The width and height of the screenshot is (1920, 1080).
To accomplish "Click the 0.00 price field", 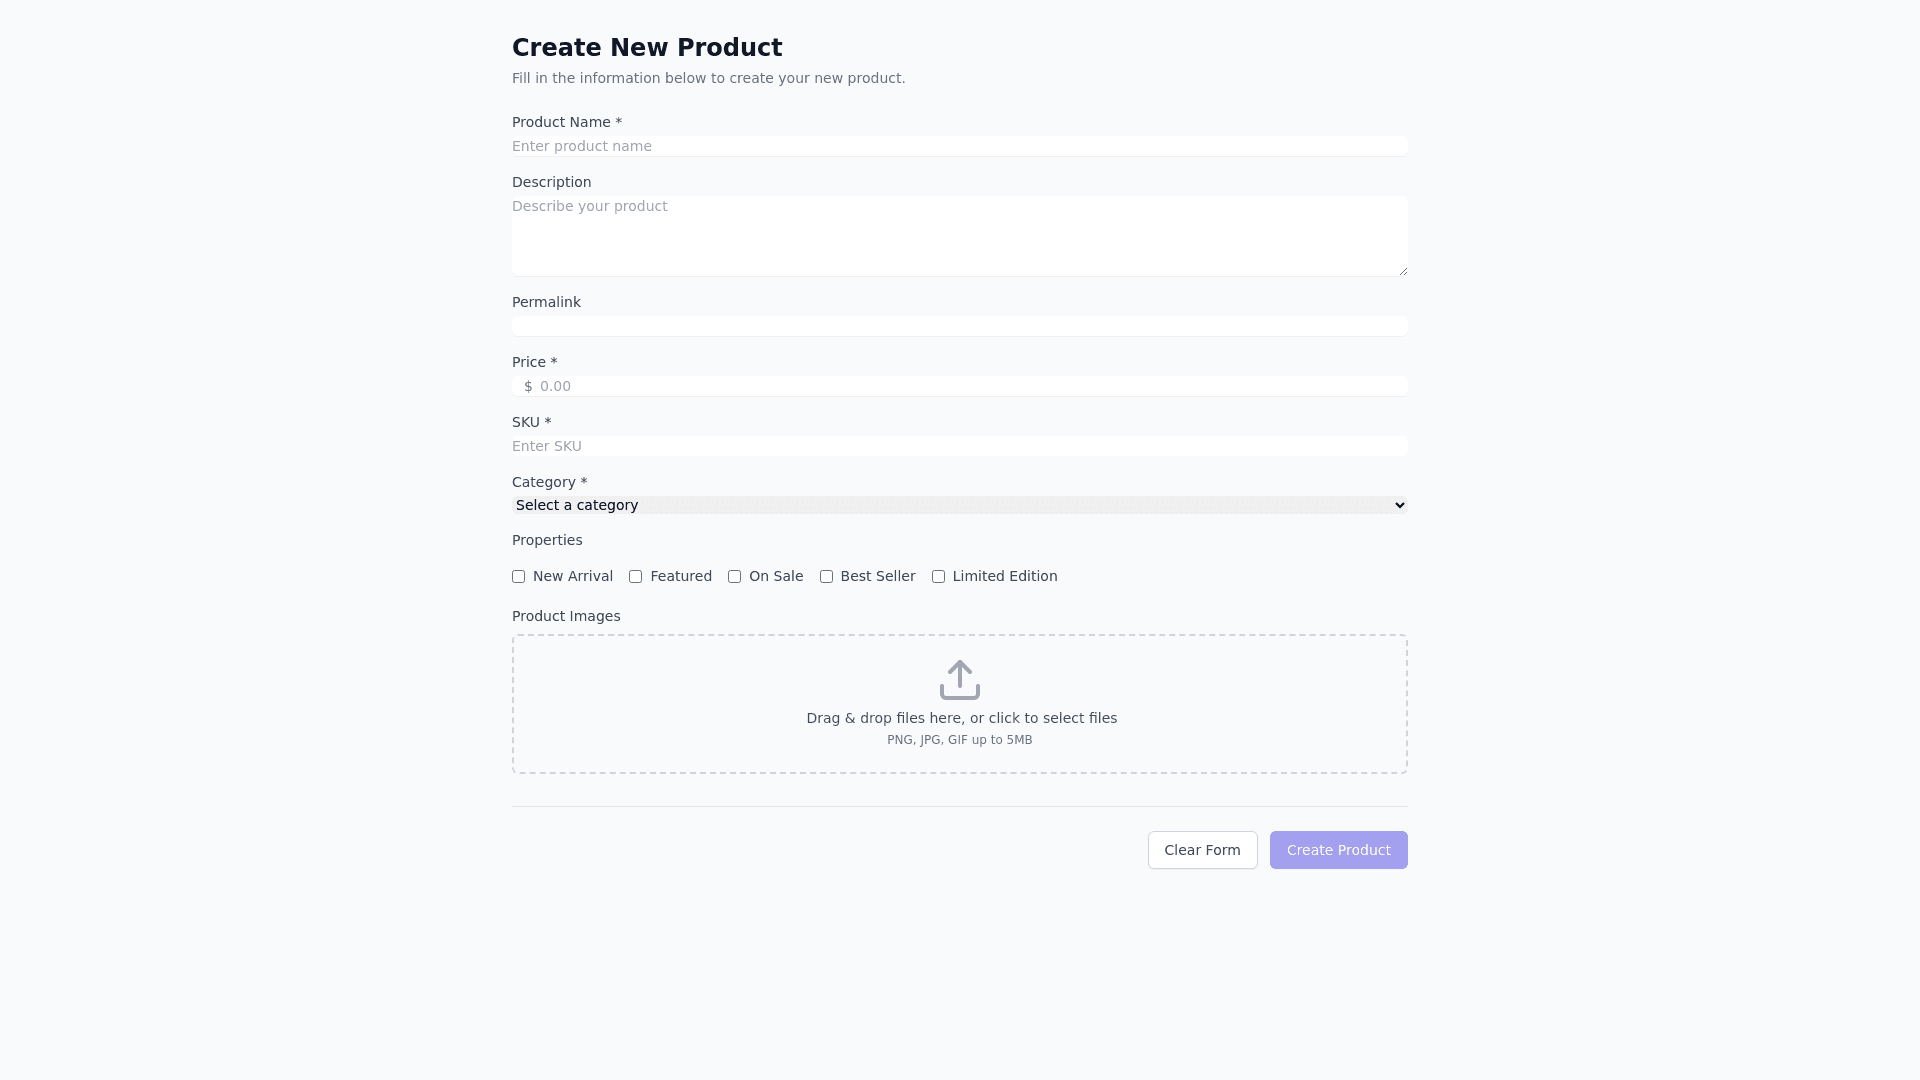I will 959,385.
